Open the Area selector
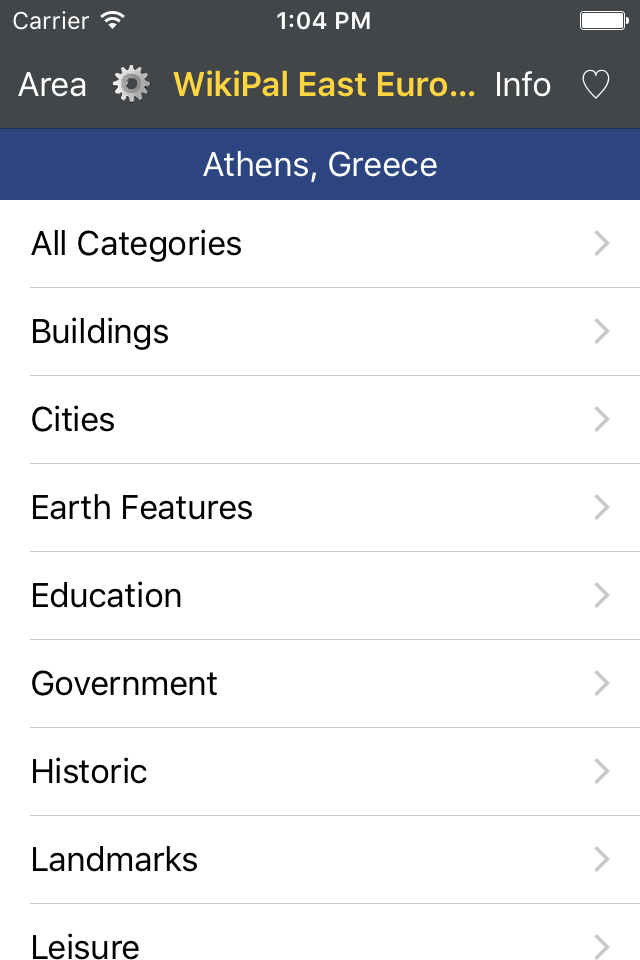Viewport: 640px width, 960px height. tap(52, 84)
